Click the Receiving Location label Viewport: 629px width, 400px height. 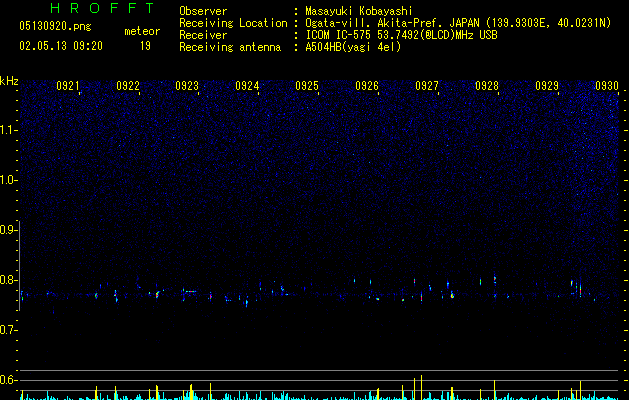click(x=233, y=23)
